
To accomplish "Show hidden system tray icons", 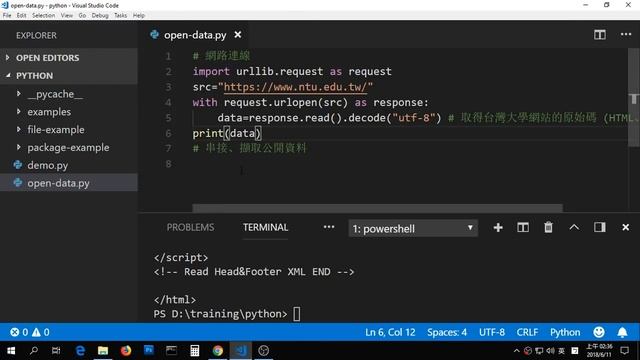I will (516, 351).
